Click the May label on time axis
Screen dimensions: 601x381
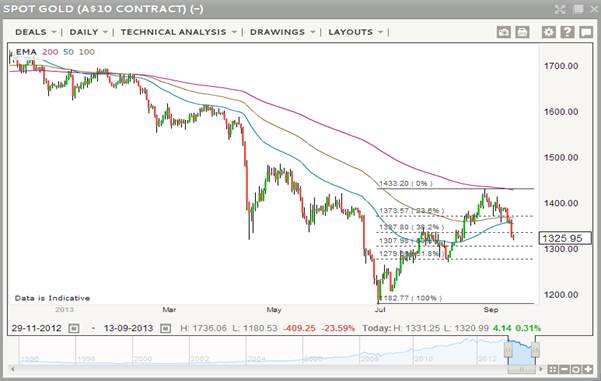pyautogui.click(x=274, y=309)
